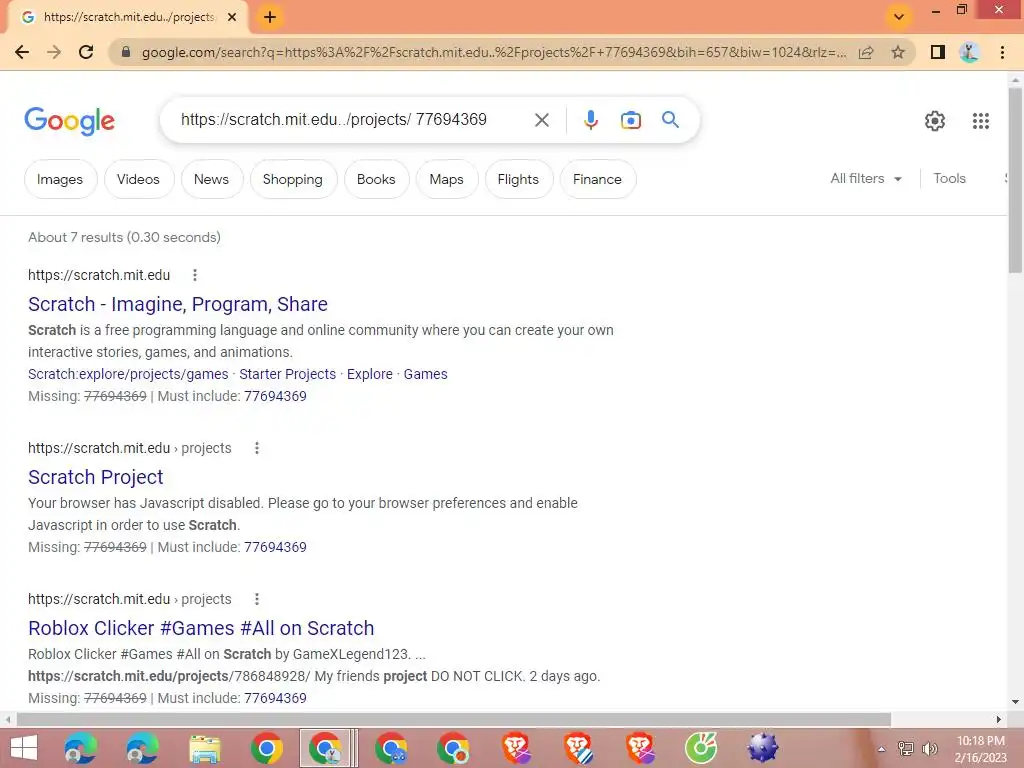This screenshot has width=1024, height=768.
Task: Open Scratch Project result's three-dot options
Action: (x=257, y=448)
